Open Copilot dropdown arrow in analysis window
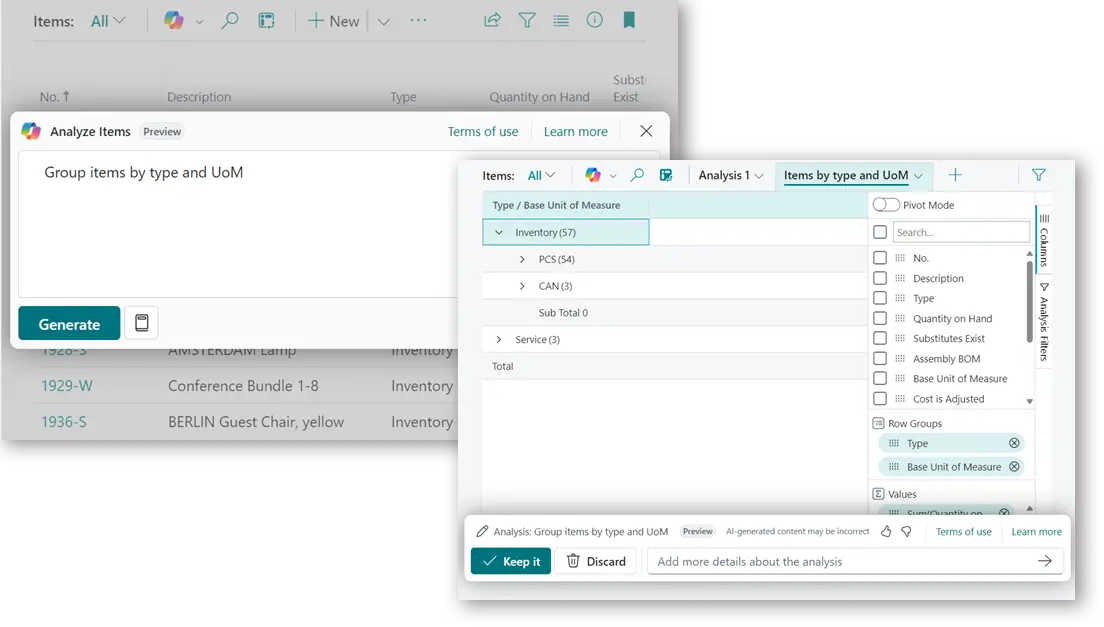 tap(613, 176)
